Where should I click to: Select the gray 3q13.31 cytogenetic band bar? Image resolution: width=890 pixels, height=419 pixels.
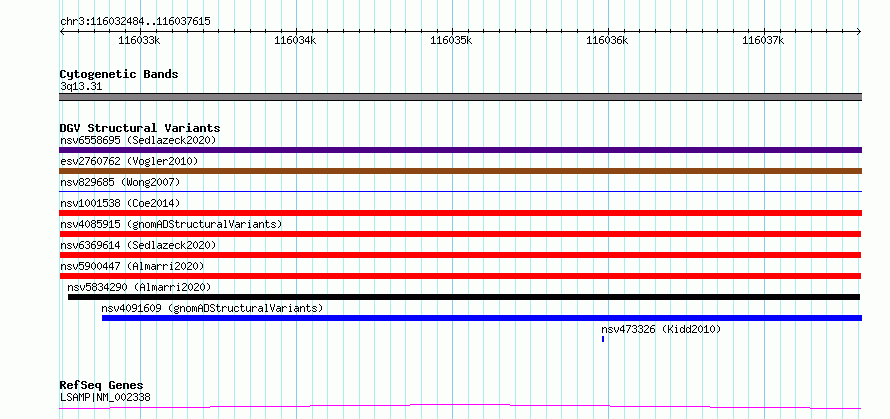460,97
